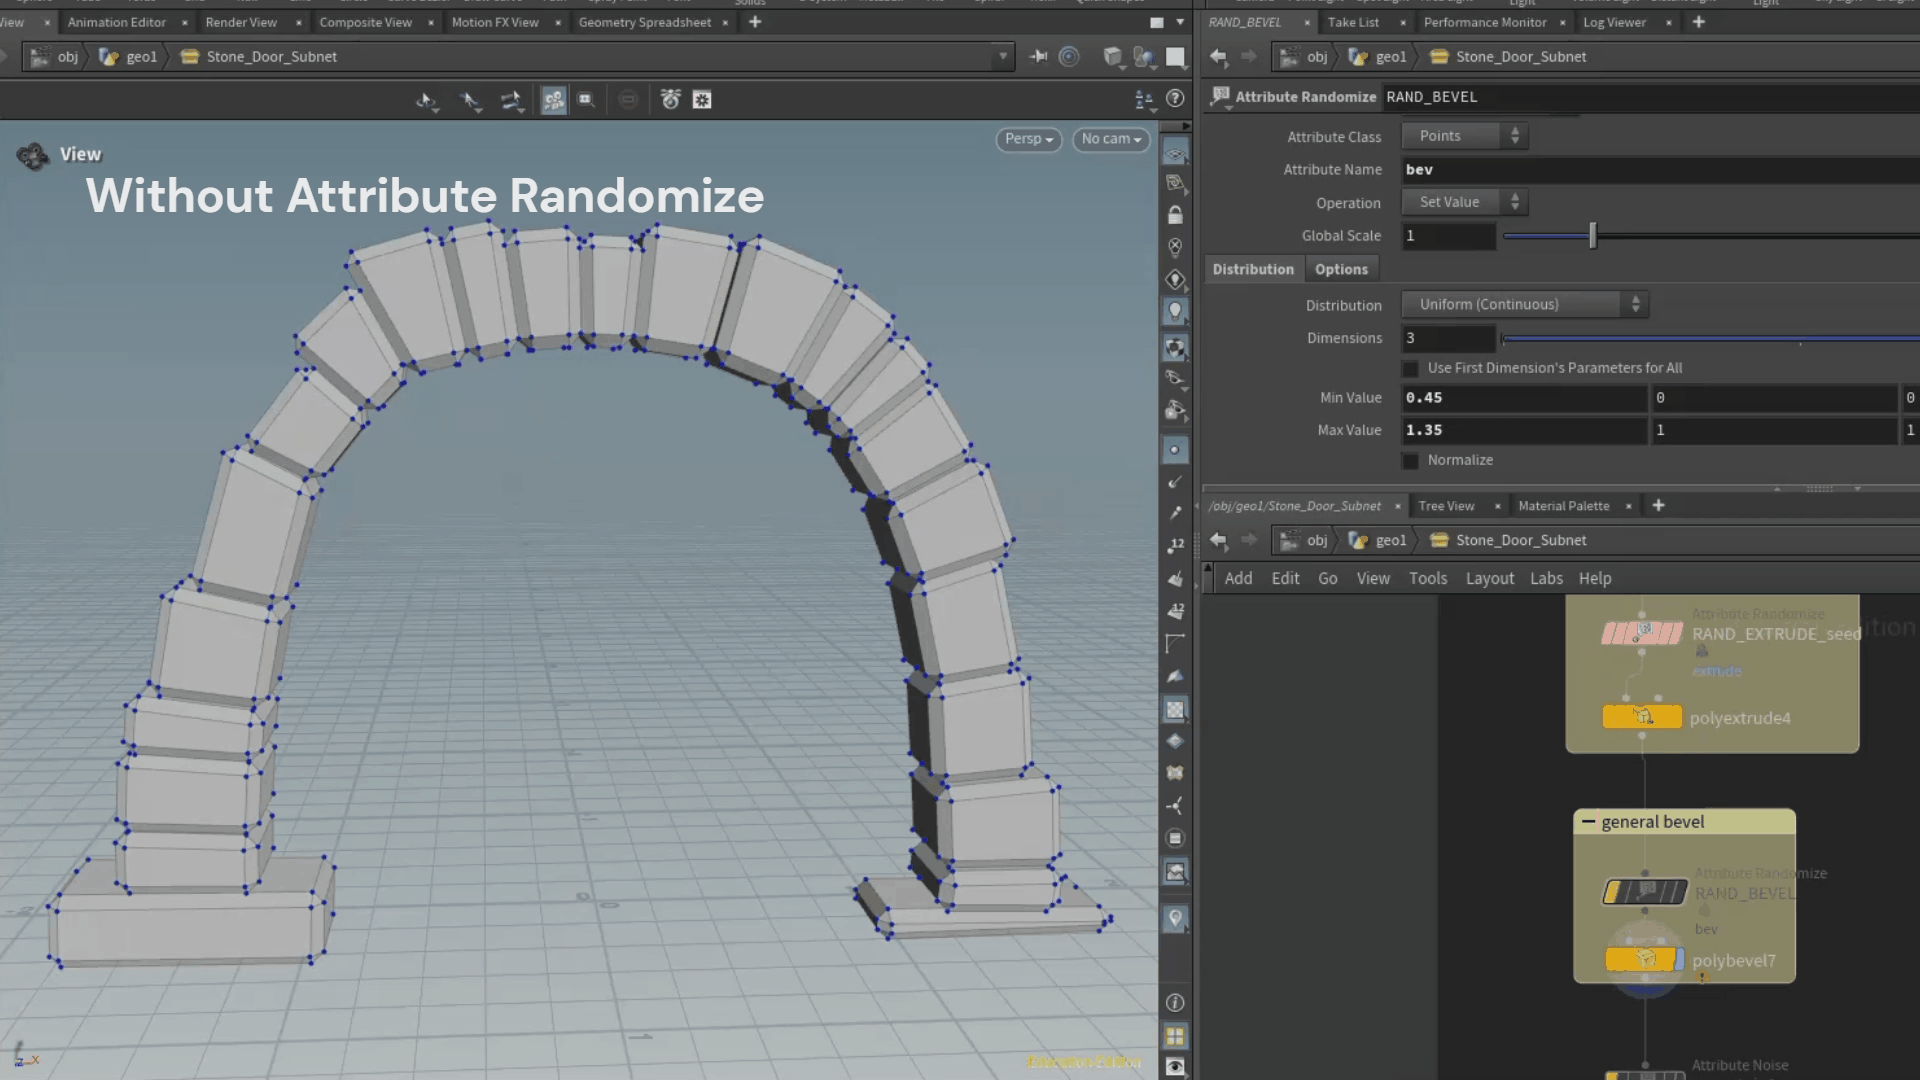Open the Distribution type dropdown
The image size is (1920, 1080).
click(1524, 304)
